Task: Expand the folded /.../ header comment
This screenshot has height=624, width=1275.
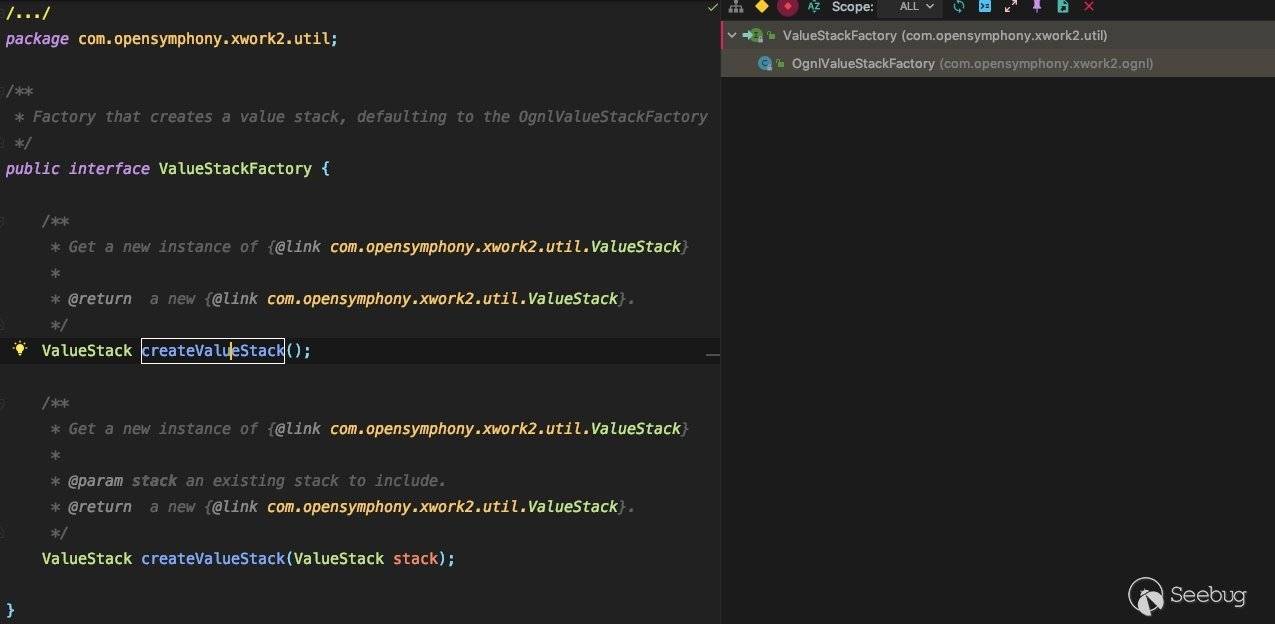Action: (28, 14)
